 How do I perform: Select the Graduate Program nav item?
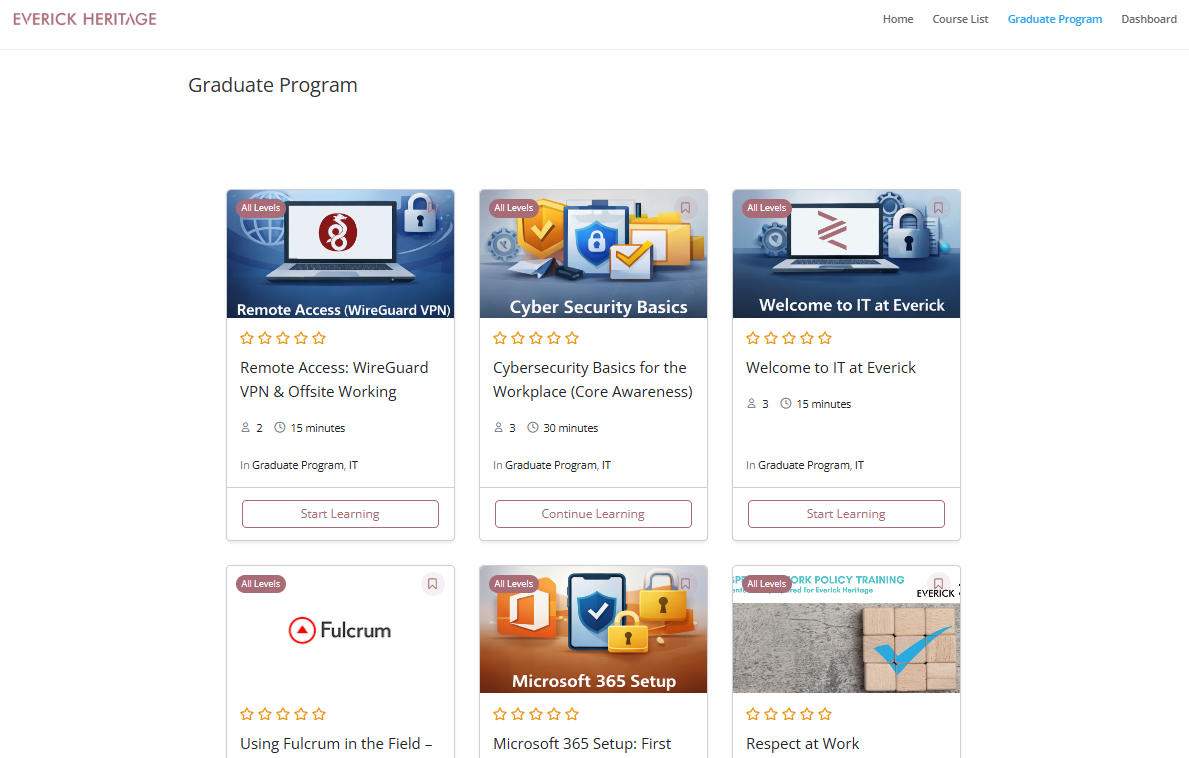pos(1055,19)
